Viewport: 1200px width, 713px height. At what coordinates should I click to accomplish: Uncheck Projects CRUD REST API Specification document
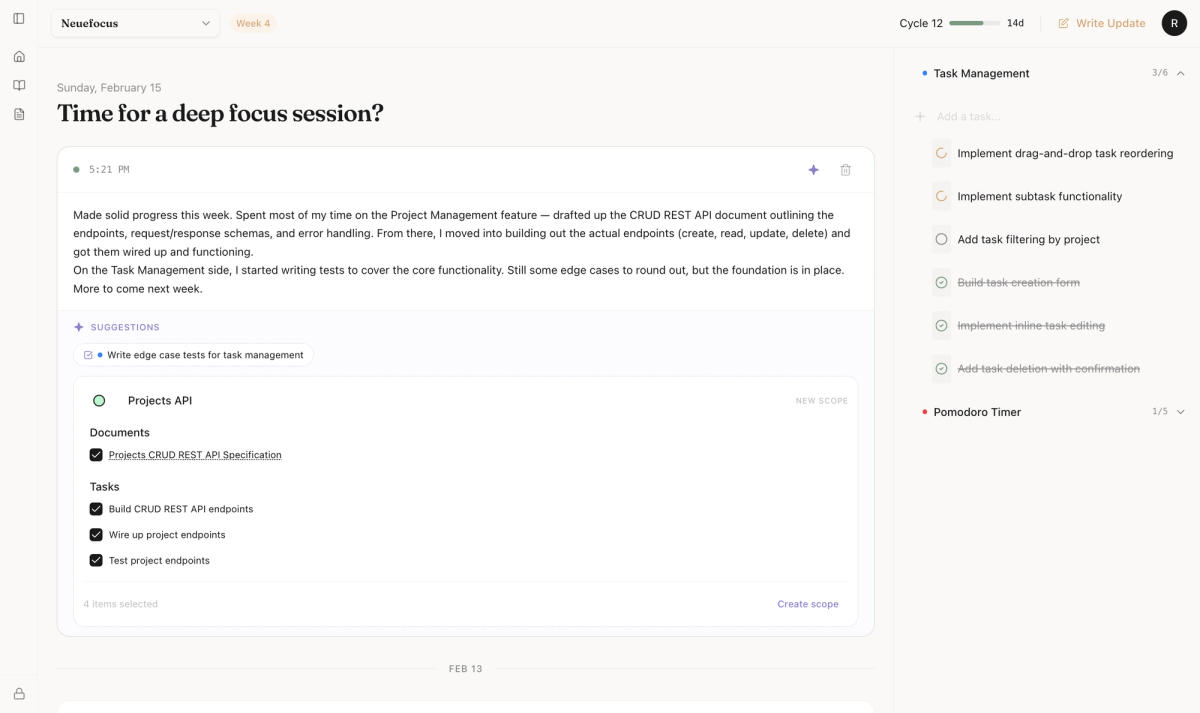(x=95, y=454)
